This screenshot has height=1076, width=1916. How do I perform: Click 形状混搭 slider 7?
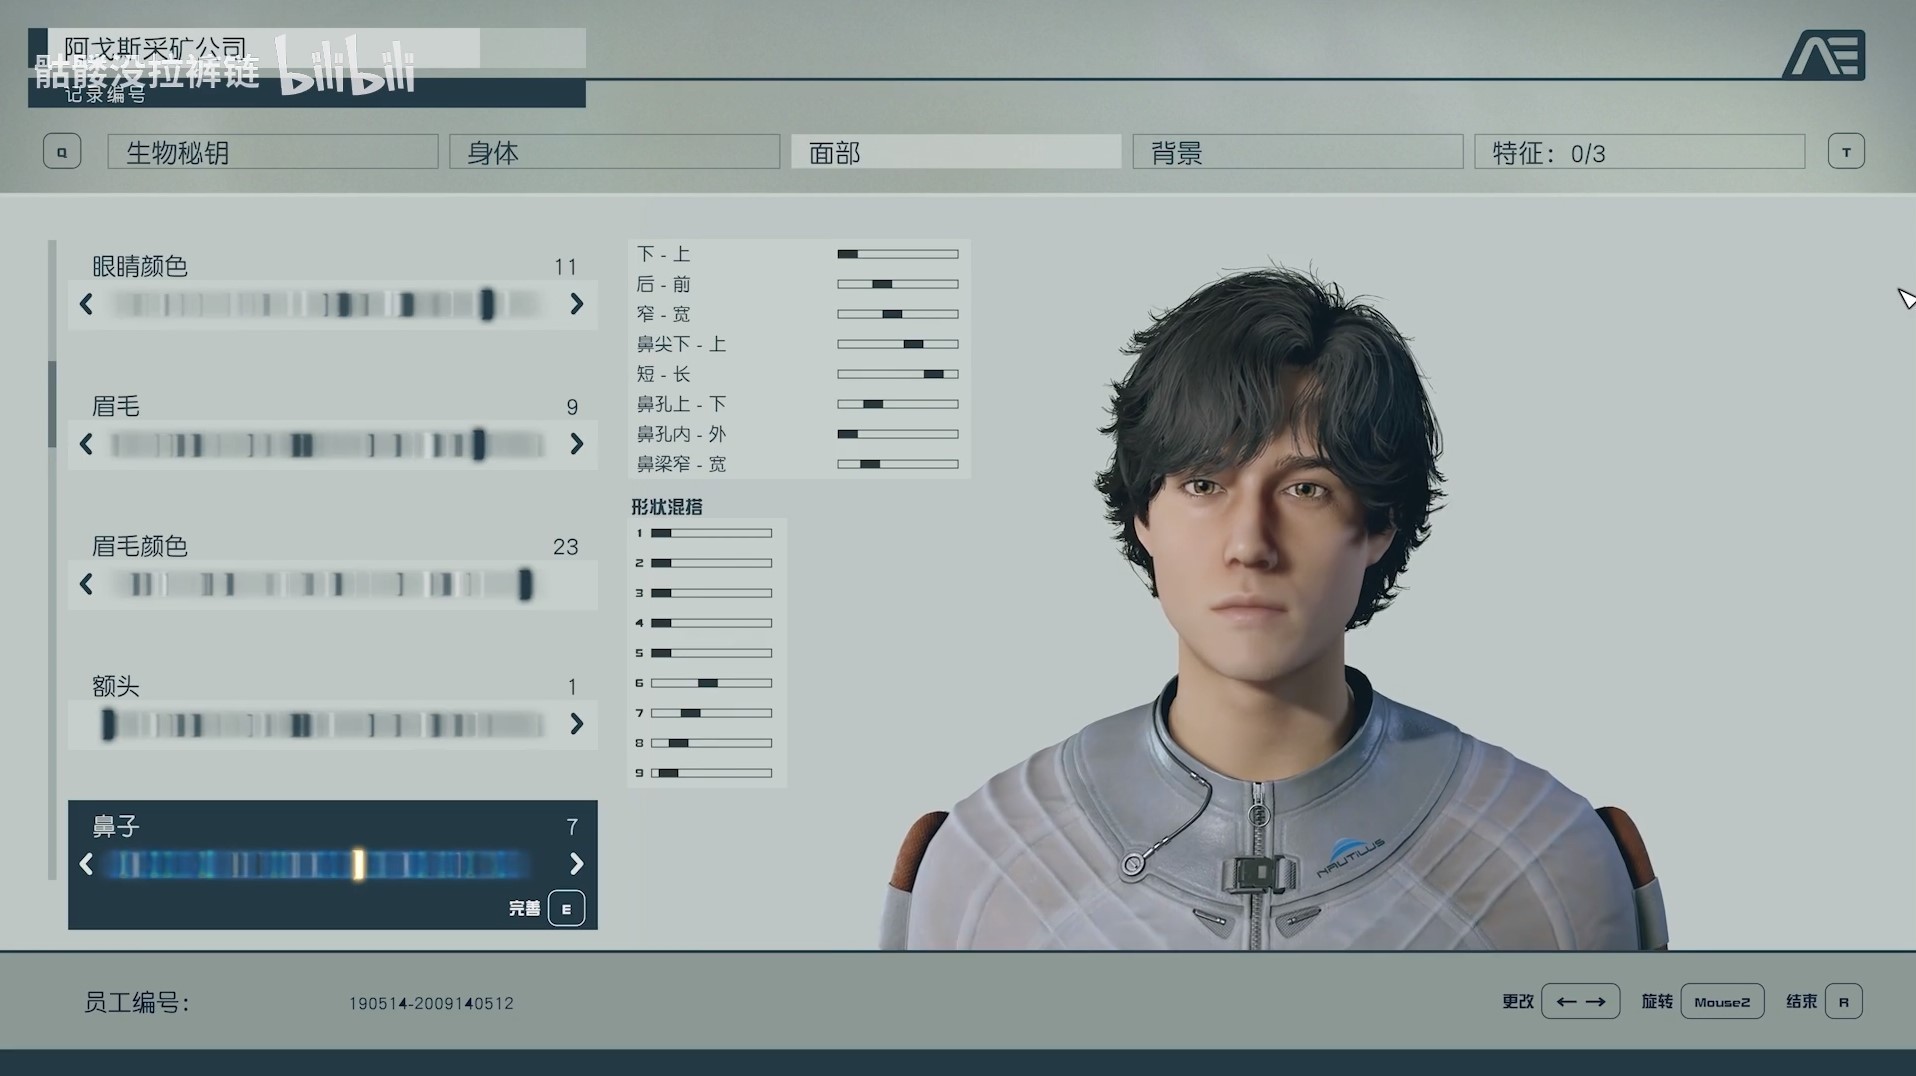click(711, 713)
